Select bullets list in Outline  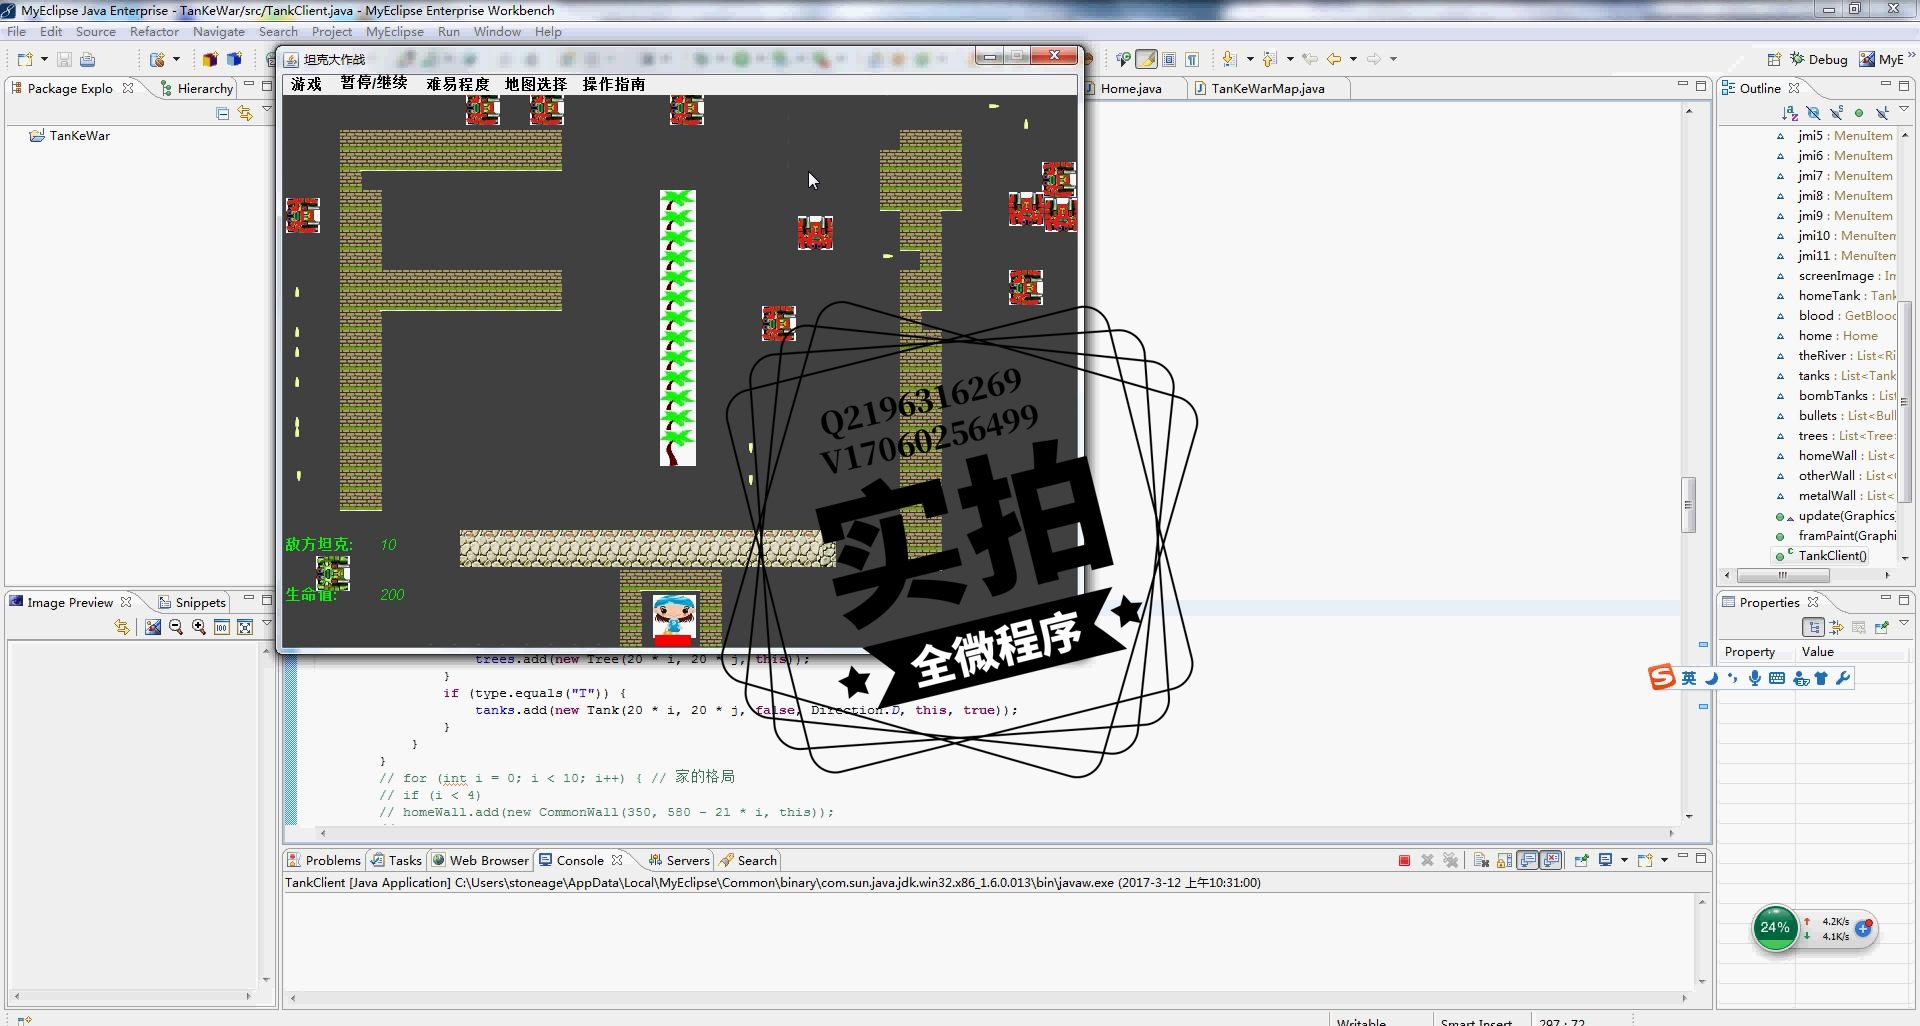pos(1835,416)
